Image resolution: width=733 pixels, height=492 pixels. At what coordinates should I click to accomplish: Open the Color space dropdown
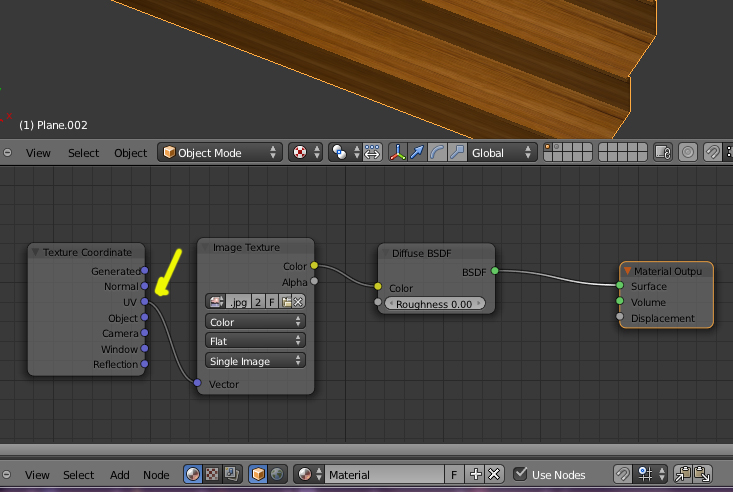tap(255, 322)
